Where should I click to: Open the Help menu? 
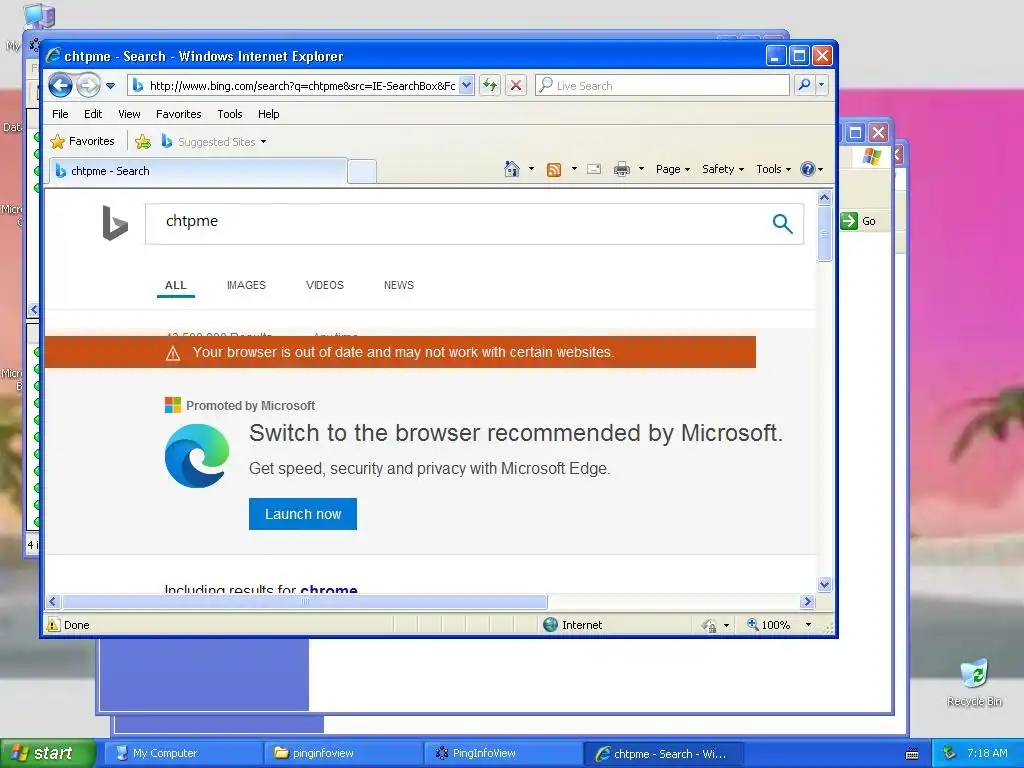[x=268, y=114]
